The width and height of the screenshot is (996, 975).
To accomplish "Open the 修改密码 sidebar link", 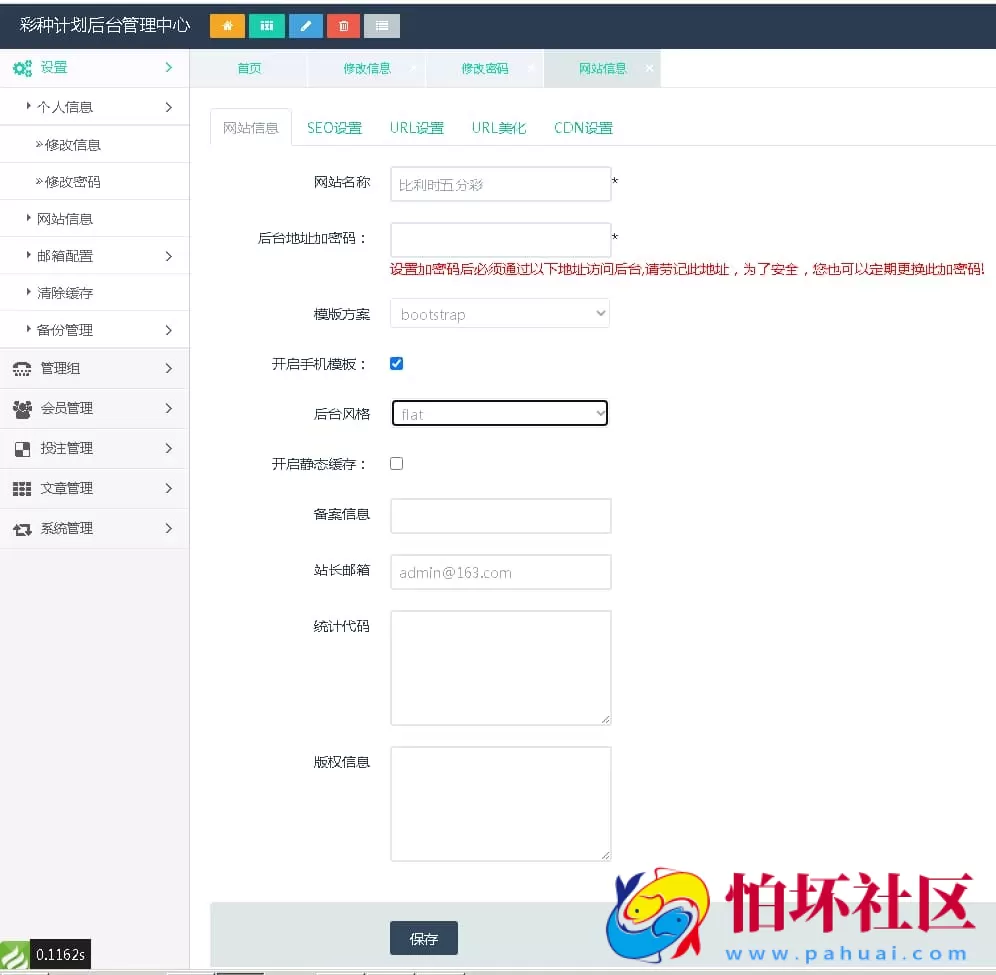I will pyautogui.click(x=77, y=181).
